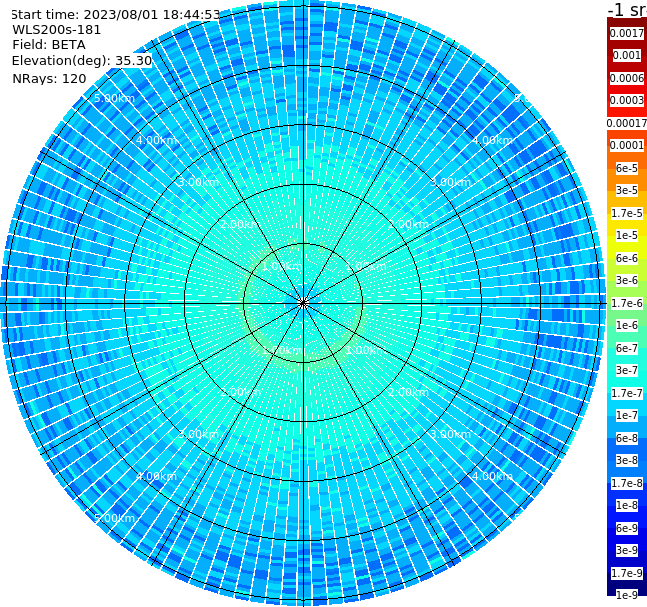Click the 6e-9 colorbar label
Image resolution: width=647 pixels, height=607 pixels.
point(627,528)
